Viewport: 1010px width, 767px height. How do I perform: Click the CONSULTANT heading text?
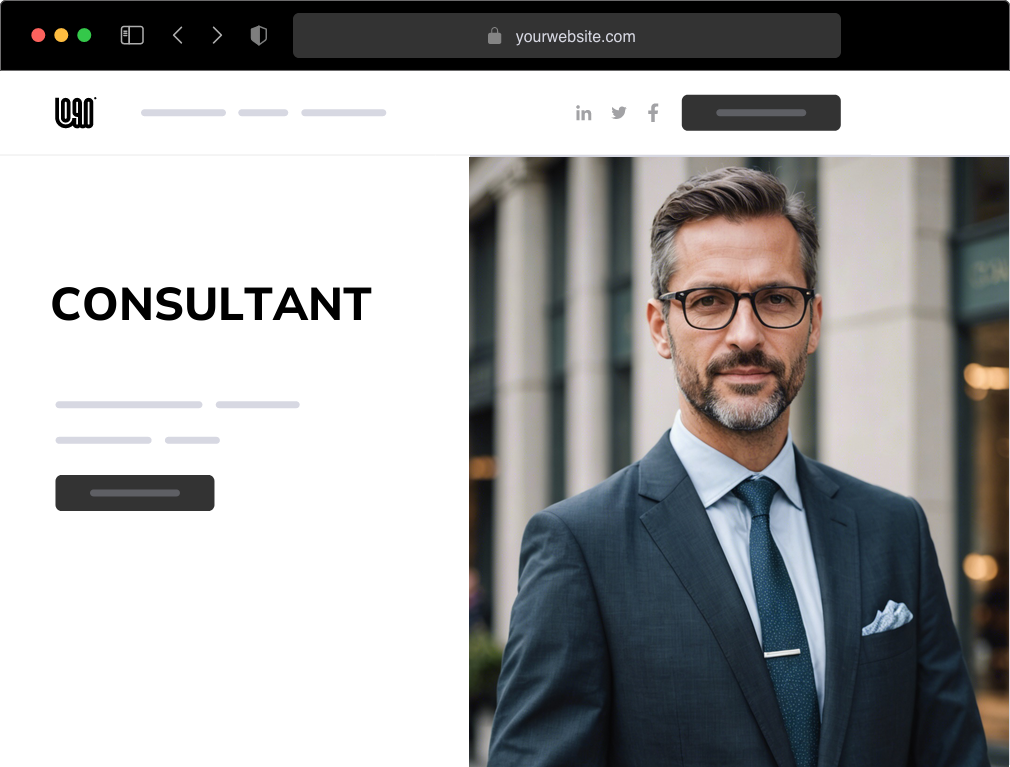point(211,304)
